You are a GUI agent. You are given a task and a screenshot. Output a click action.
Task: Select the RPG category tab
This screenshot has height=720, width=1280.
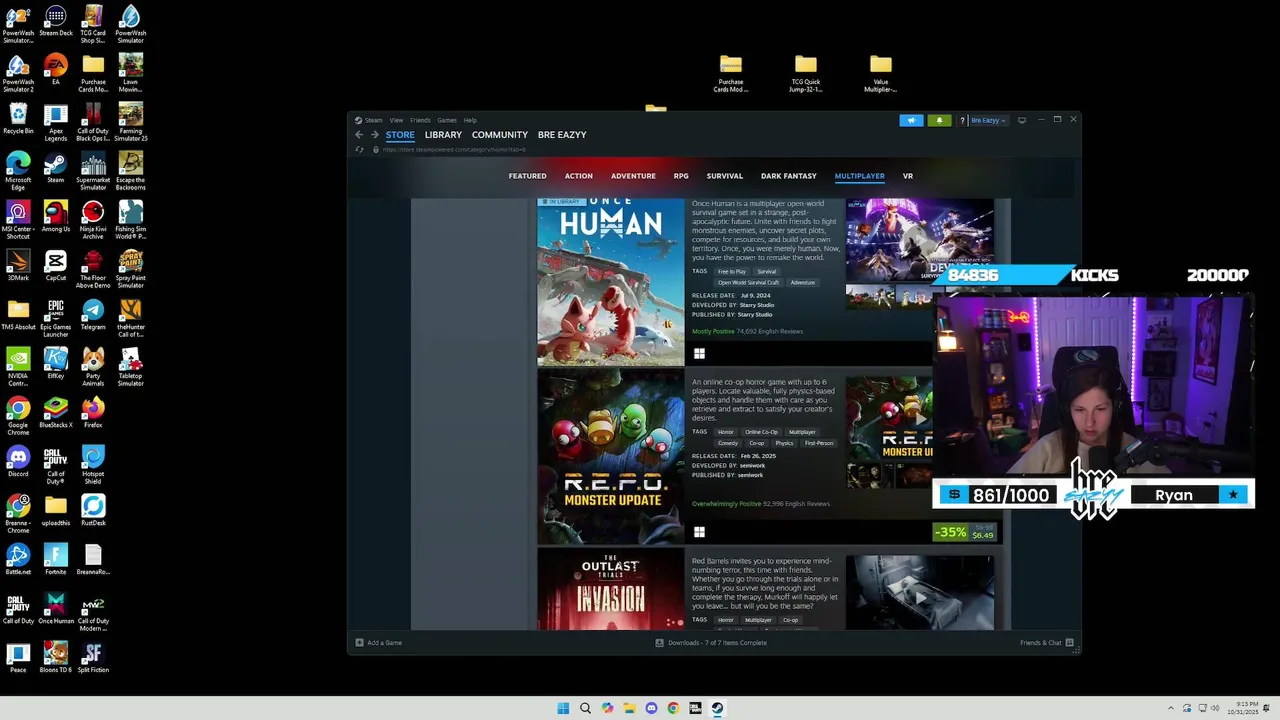click(x=681, y=176)
